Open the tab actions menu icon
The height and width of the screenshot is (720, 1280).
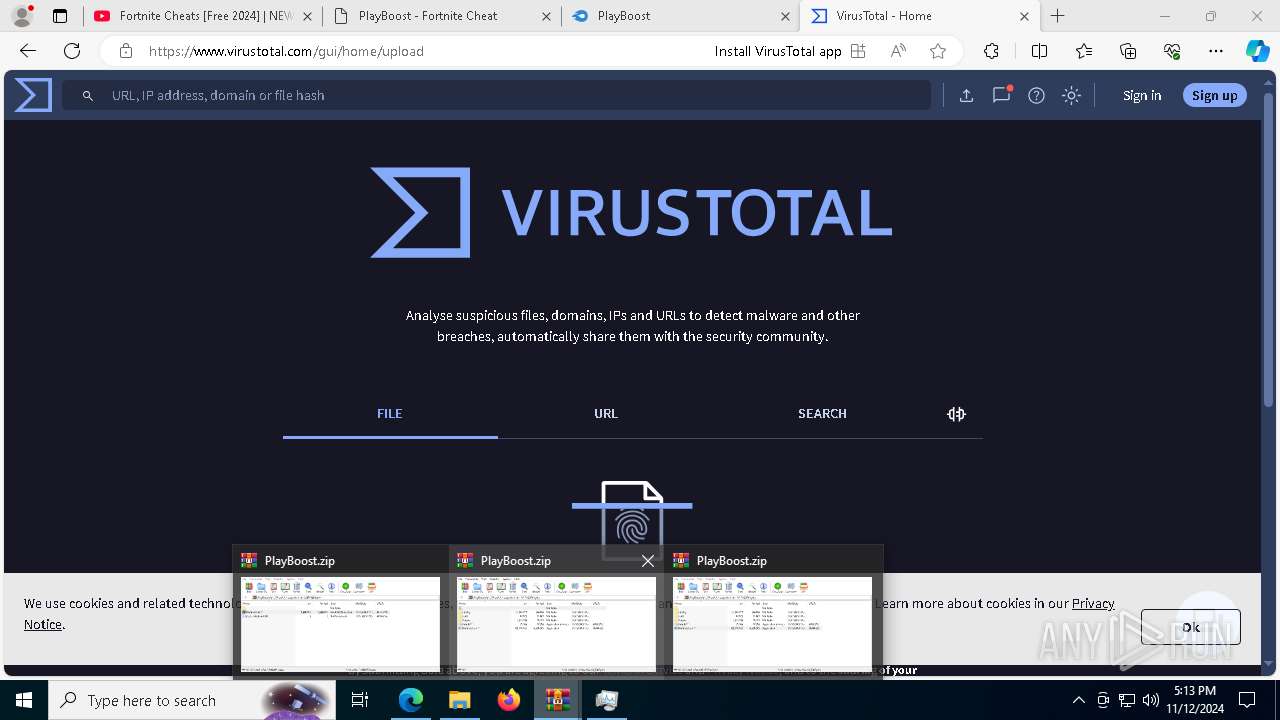[60, 16]
